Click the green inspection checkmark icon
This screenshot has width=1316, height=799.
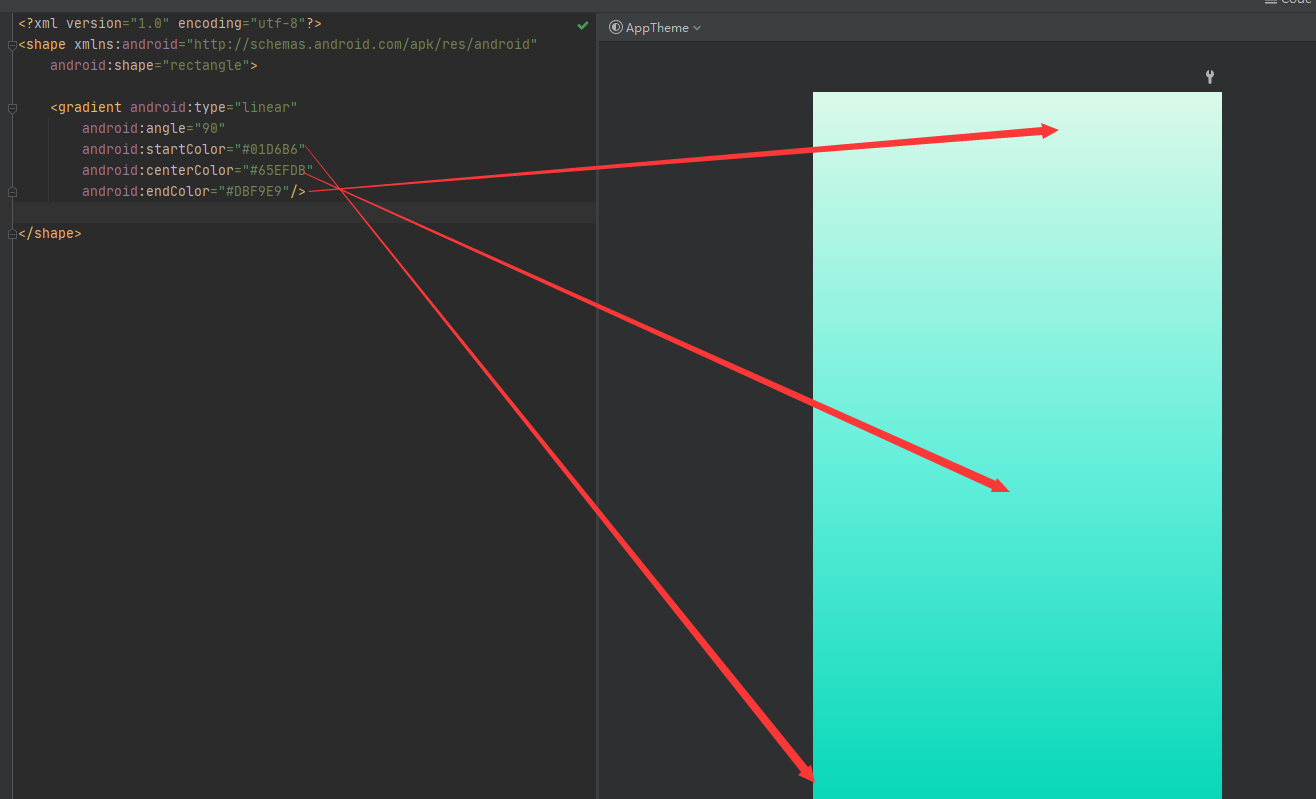coord(583,24)
